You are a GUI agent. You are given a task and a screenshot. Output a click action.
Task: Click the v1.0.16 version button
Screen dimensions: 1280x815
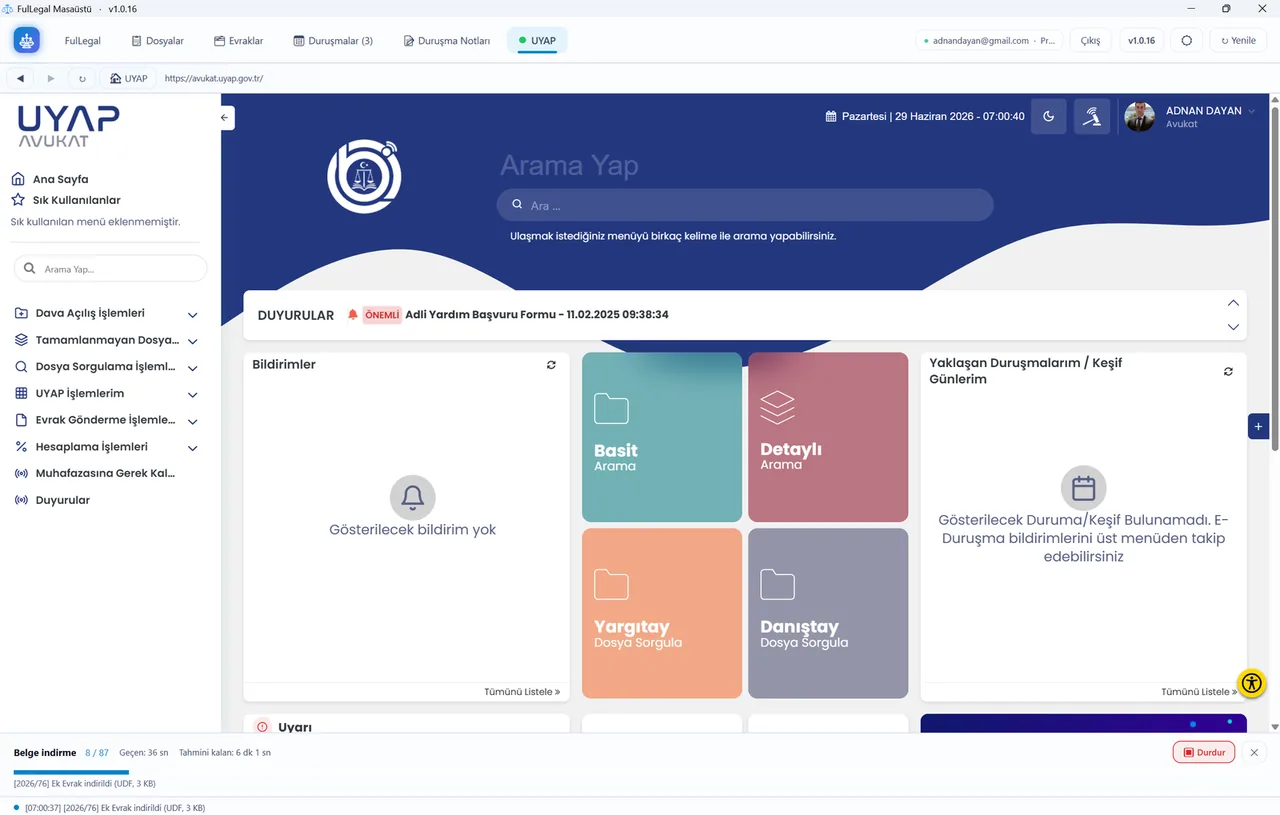point(1141,41)
